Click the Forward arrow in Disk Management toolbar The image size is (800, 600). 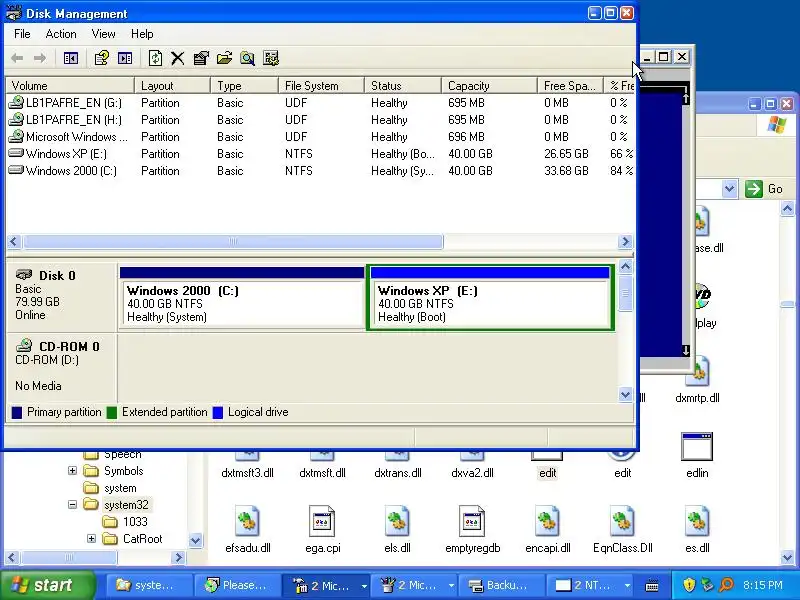click(39, 58)
